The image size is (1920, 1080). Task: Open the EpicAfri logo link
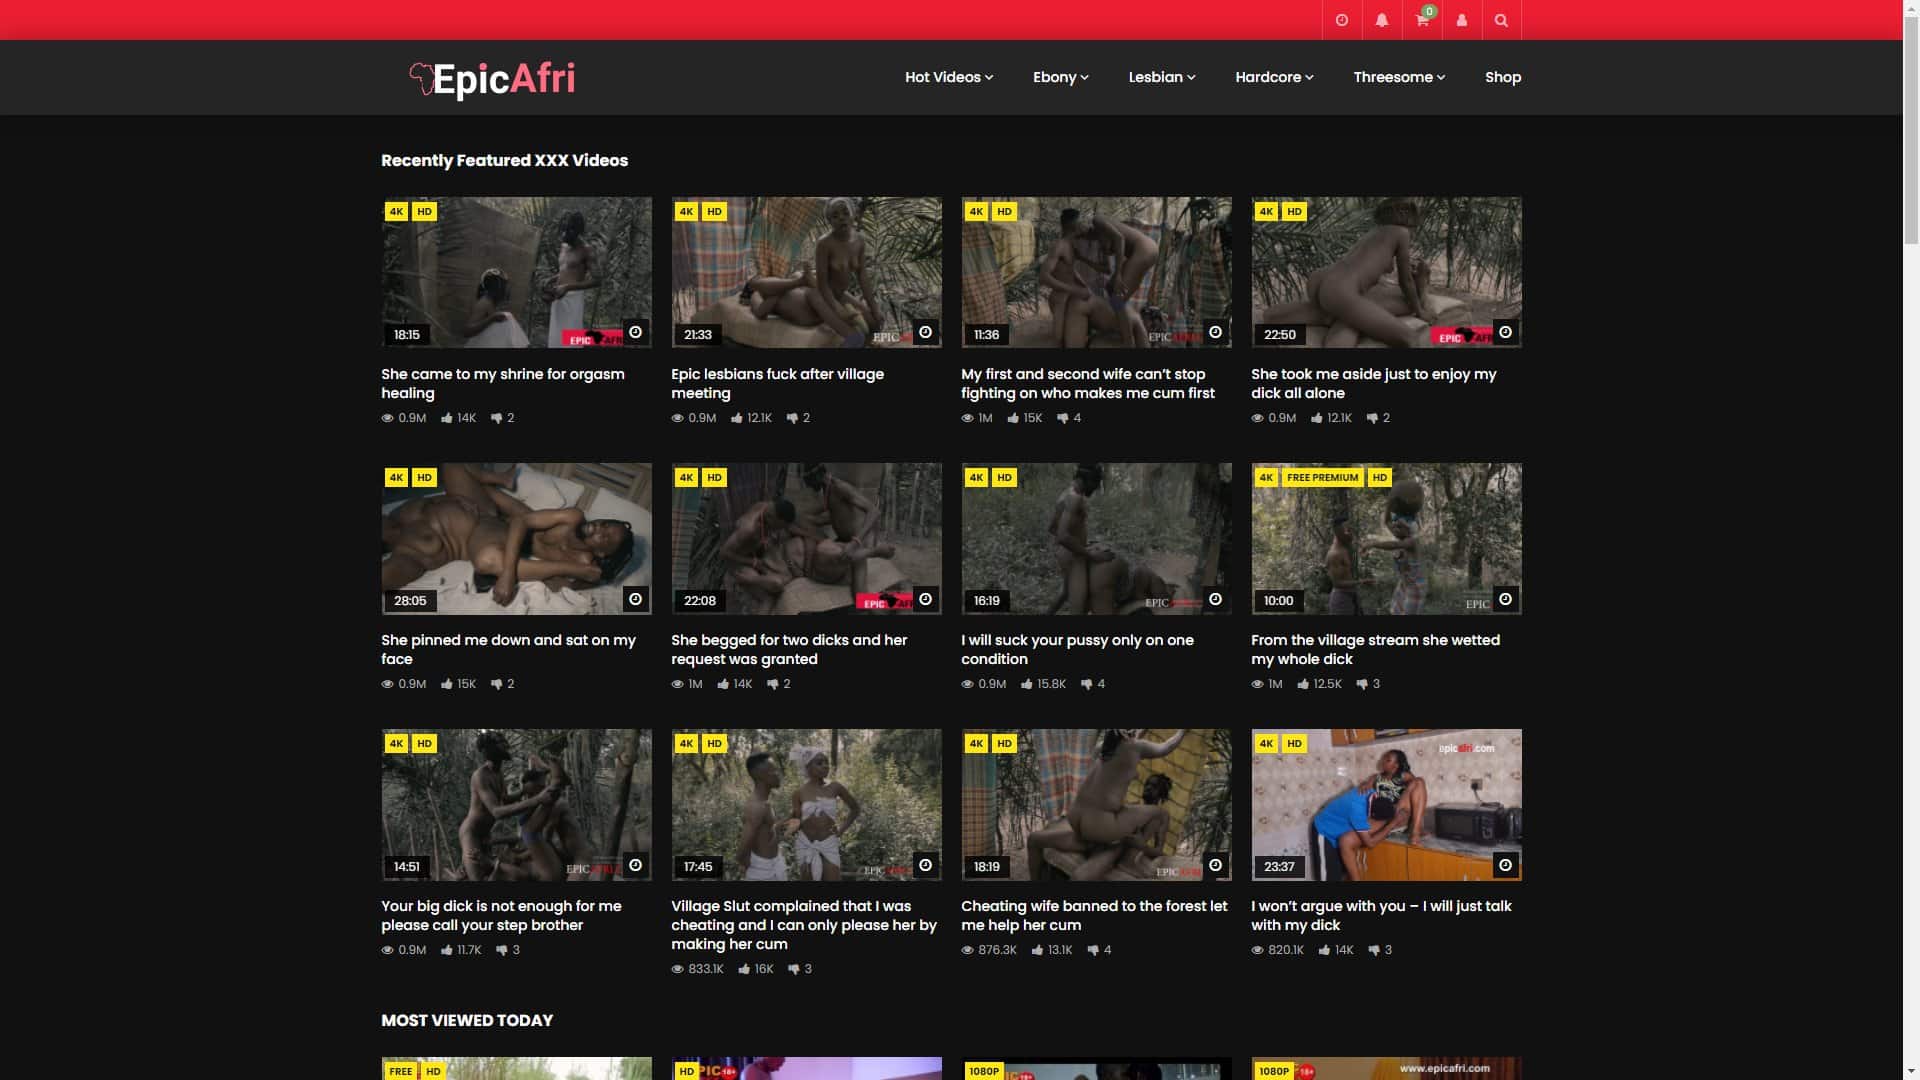(492, 78)
